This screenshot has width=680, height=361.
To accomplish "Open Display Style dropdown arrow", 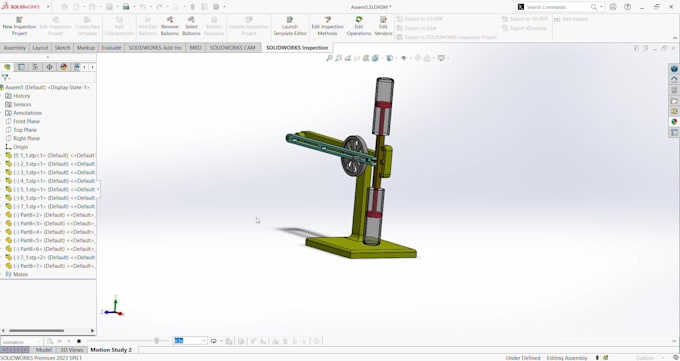I will pyautogui.click(x=395, y=58).
